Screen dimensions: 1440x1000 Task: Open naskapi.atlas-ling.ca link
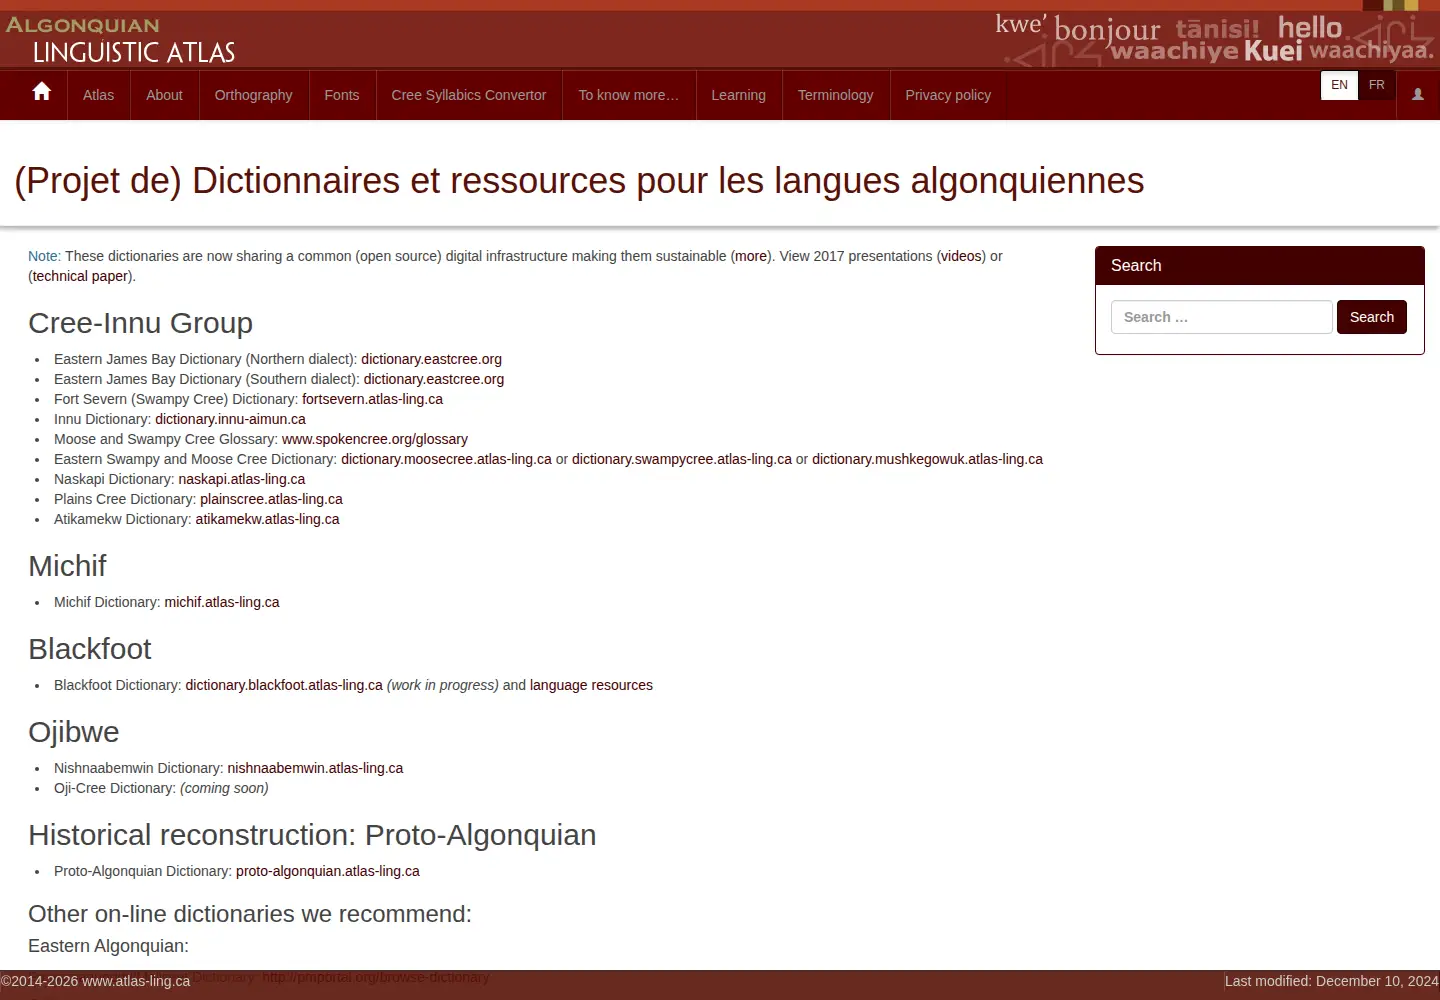pyautogui.click(x=242, y=479)
